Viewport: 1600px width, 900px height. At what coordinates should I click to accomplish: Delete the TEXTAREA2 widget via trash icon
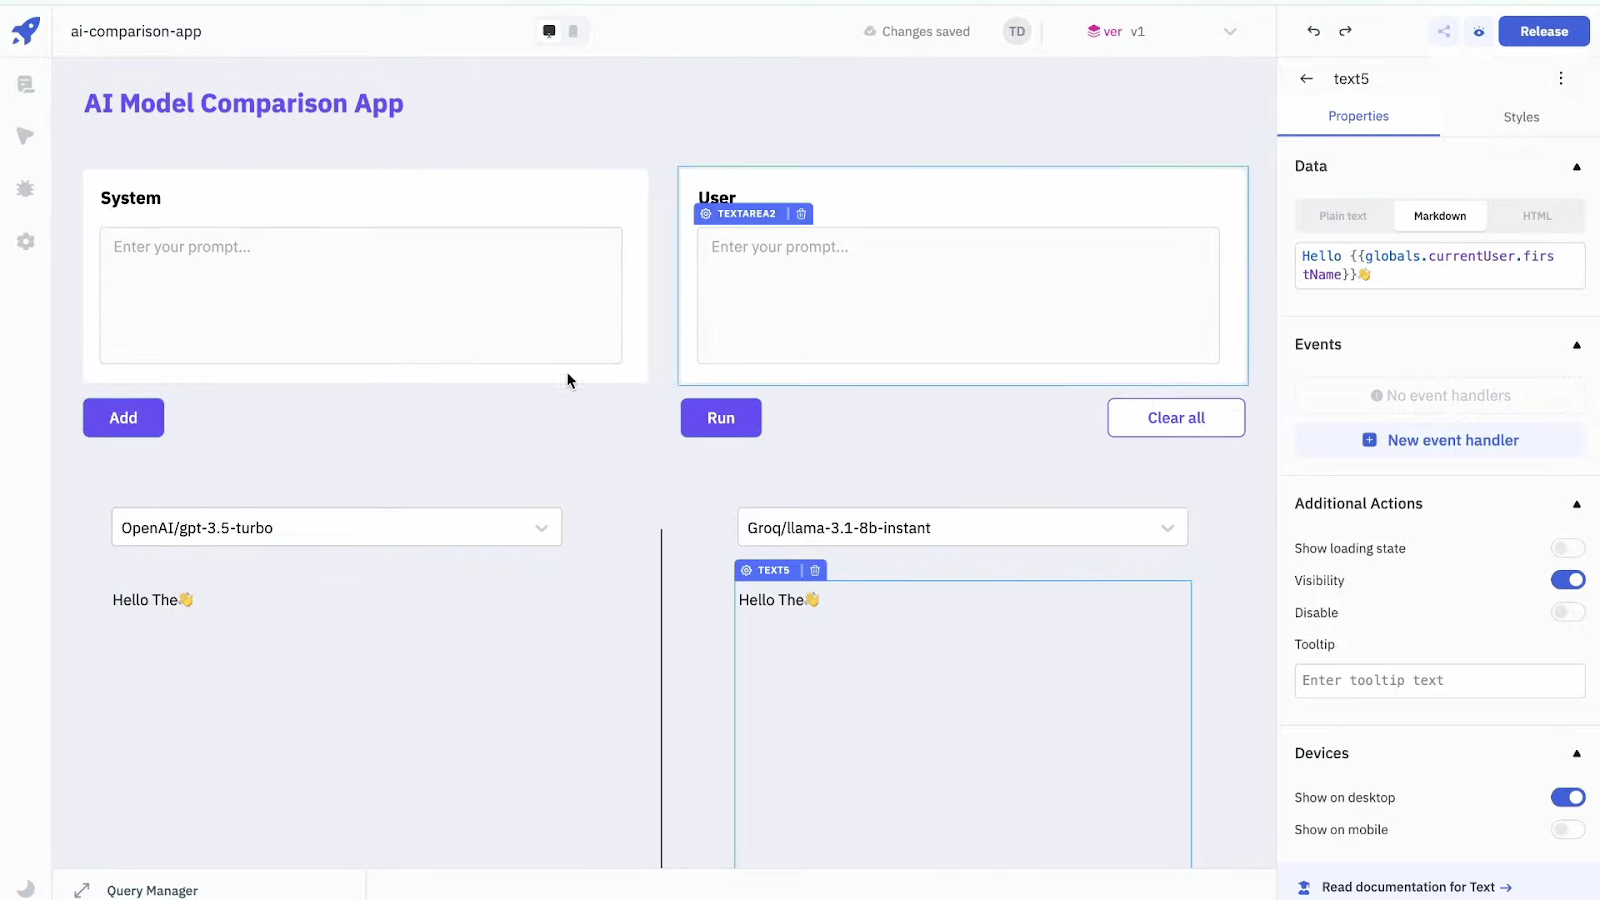click(x=801, y=214)
